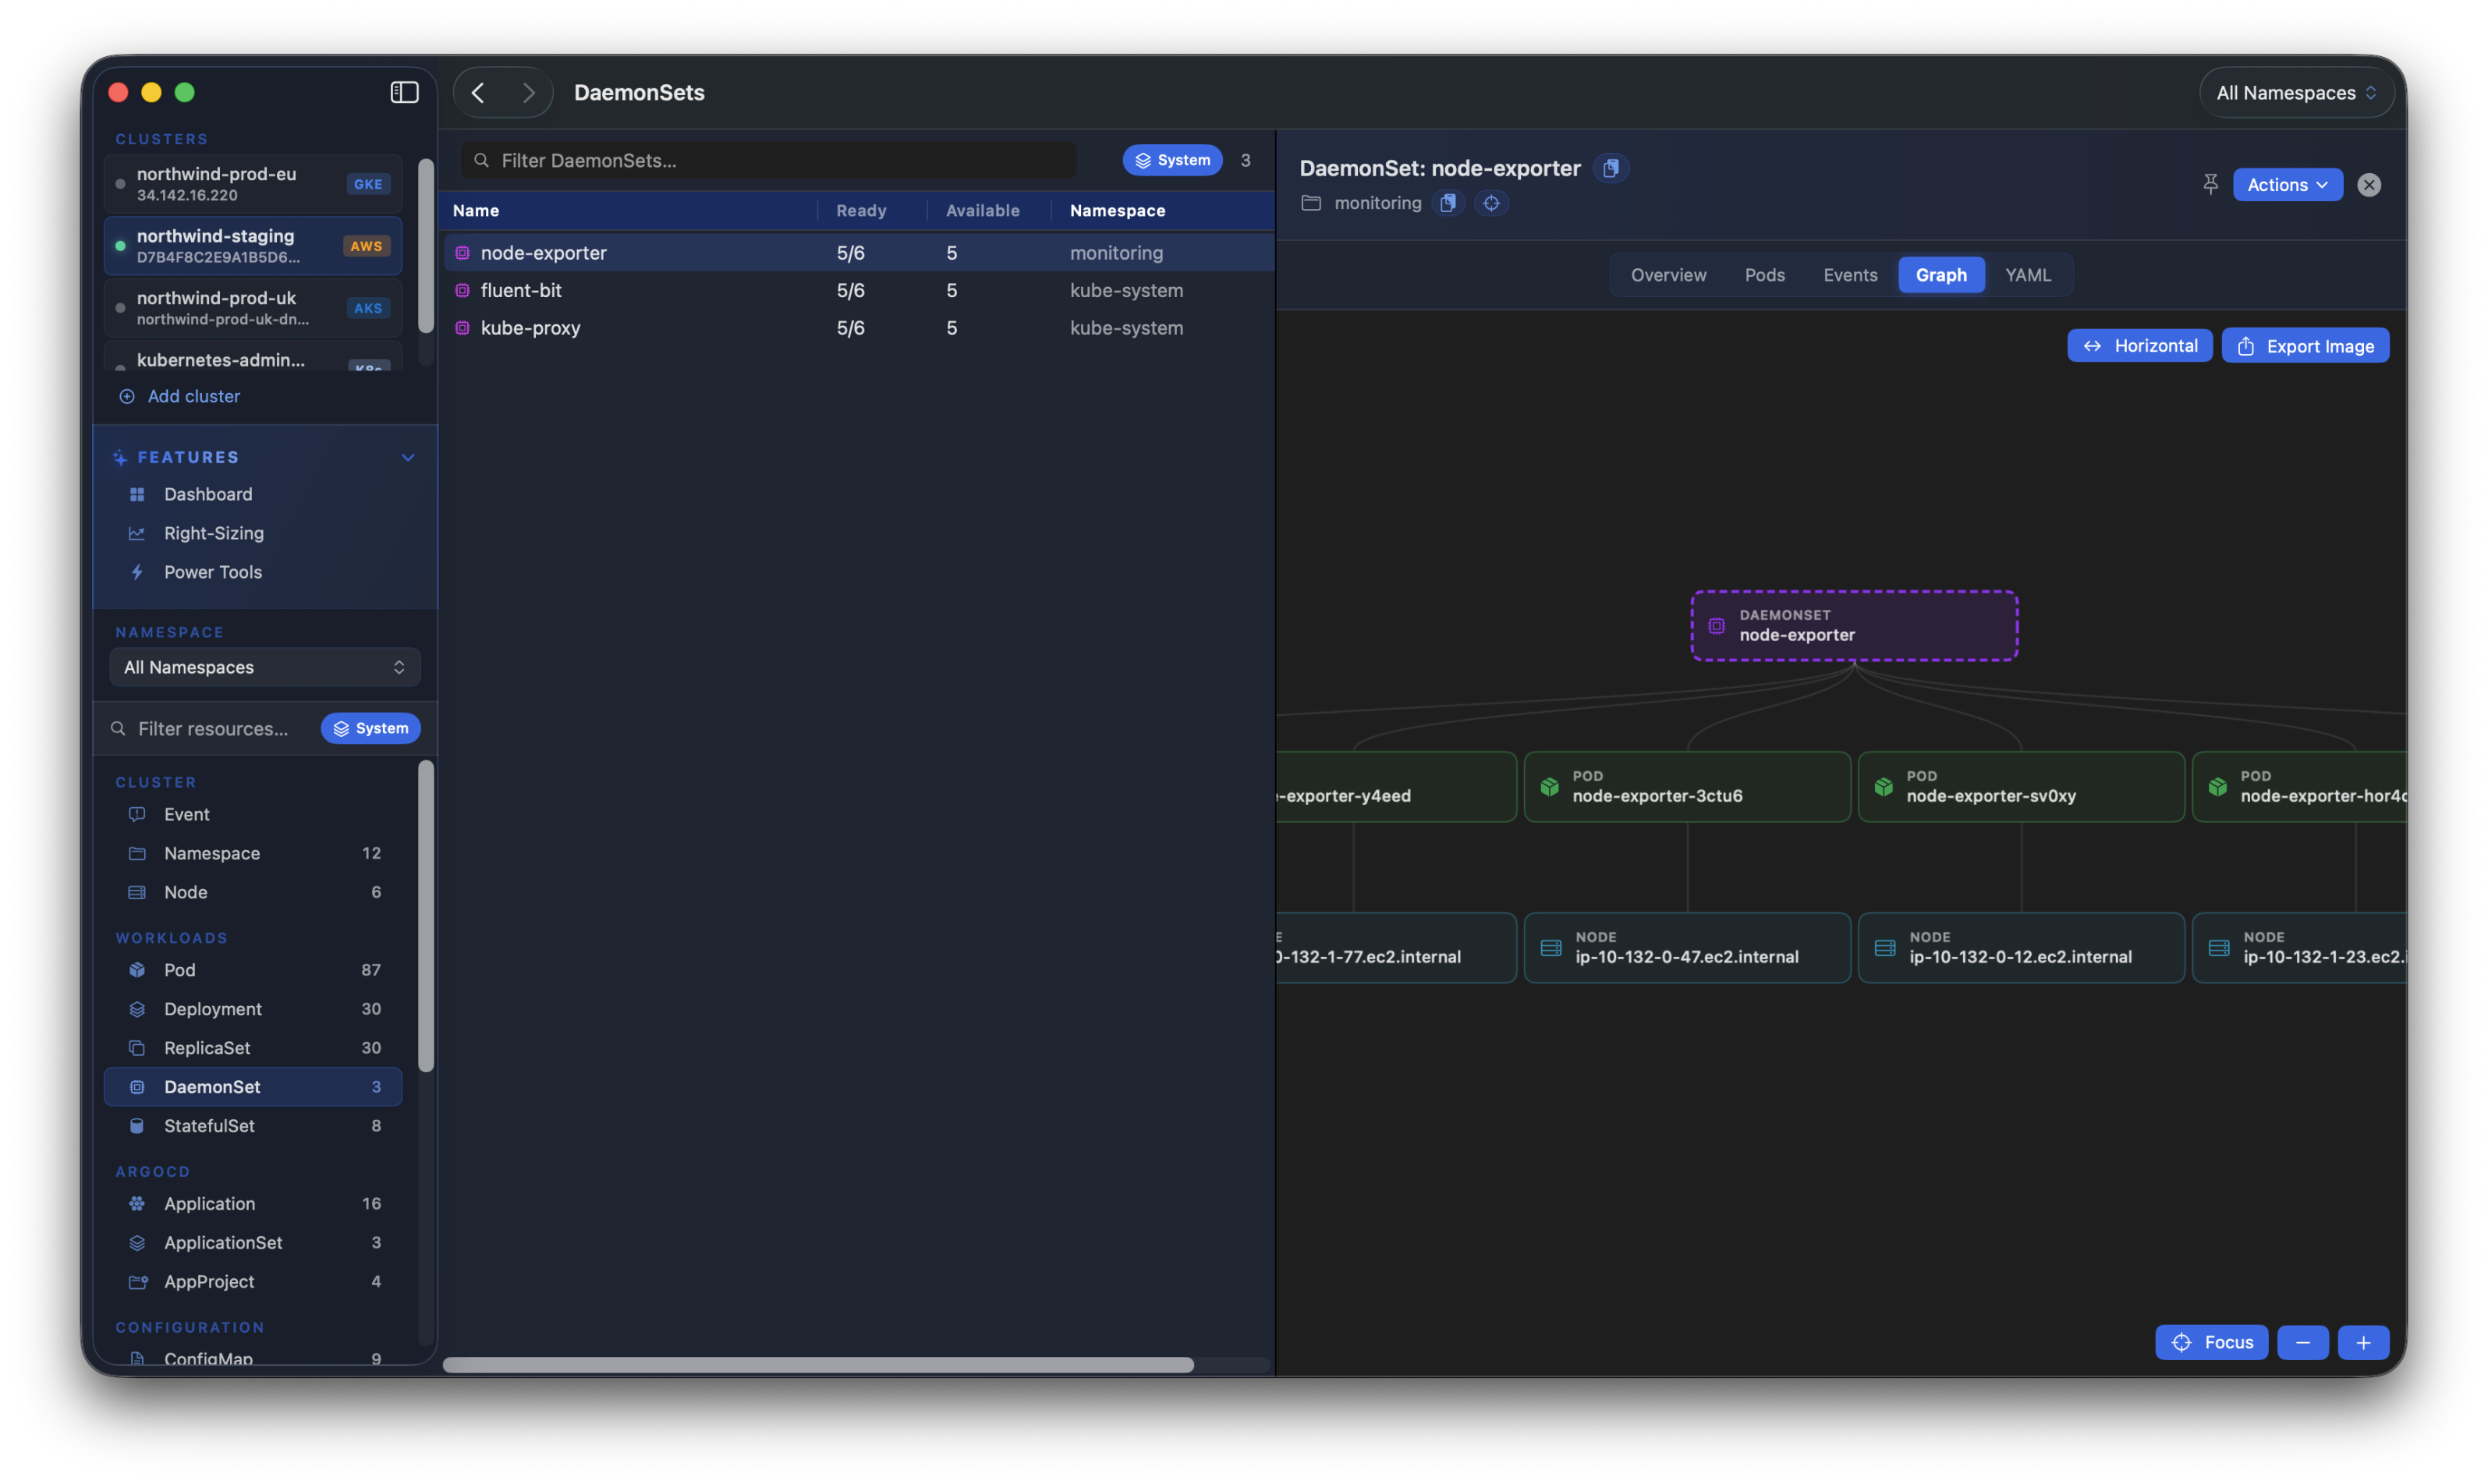
Task: Open Dashboard feature
Action: pos(207,494)
